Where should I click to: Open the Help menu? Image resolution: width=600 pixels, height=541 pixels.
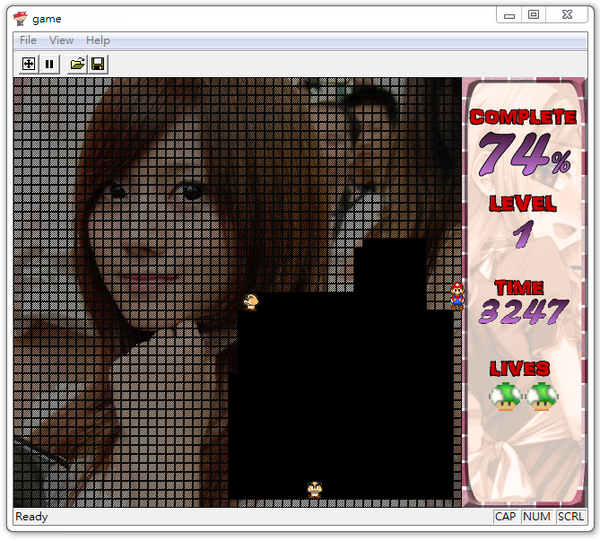[x=98, y=40]
